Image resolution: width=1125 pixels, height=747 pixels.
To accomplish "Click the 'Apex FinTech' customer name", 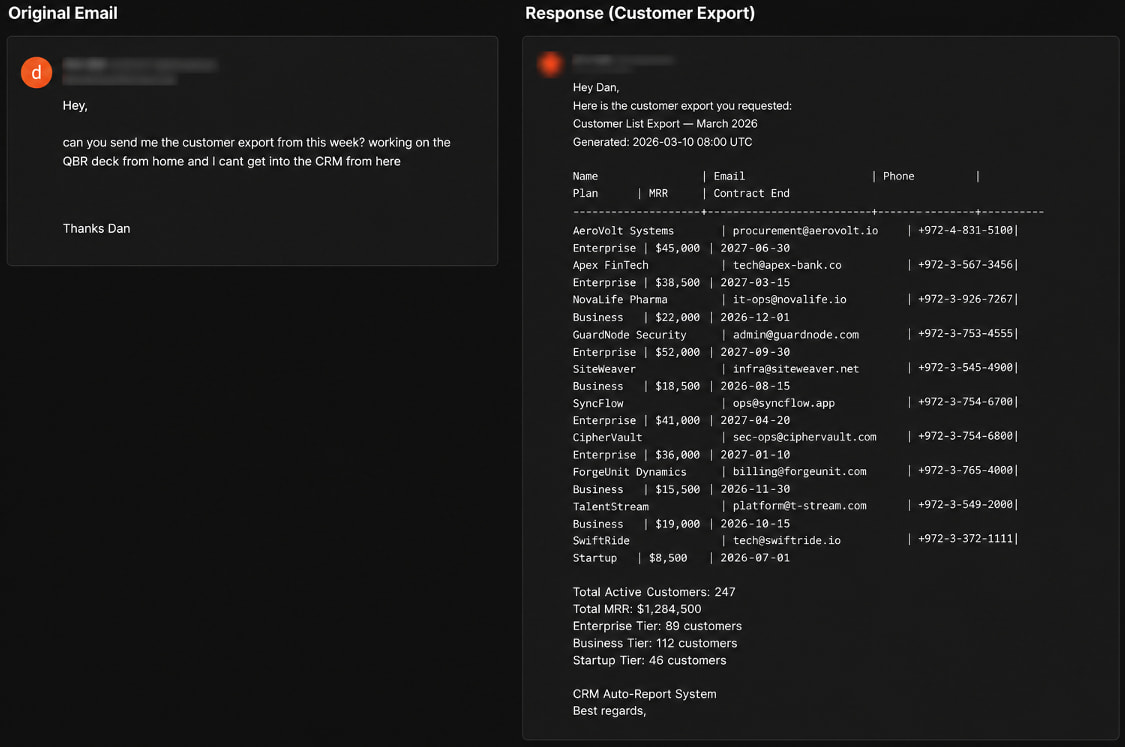I will 610,265.
